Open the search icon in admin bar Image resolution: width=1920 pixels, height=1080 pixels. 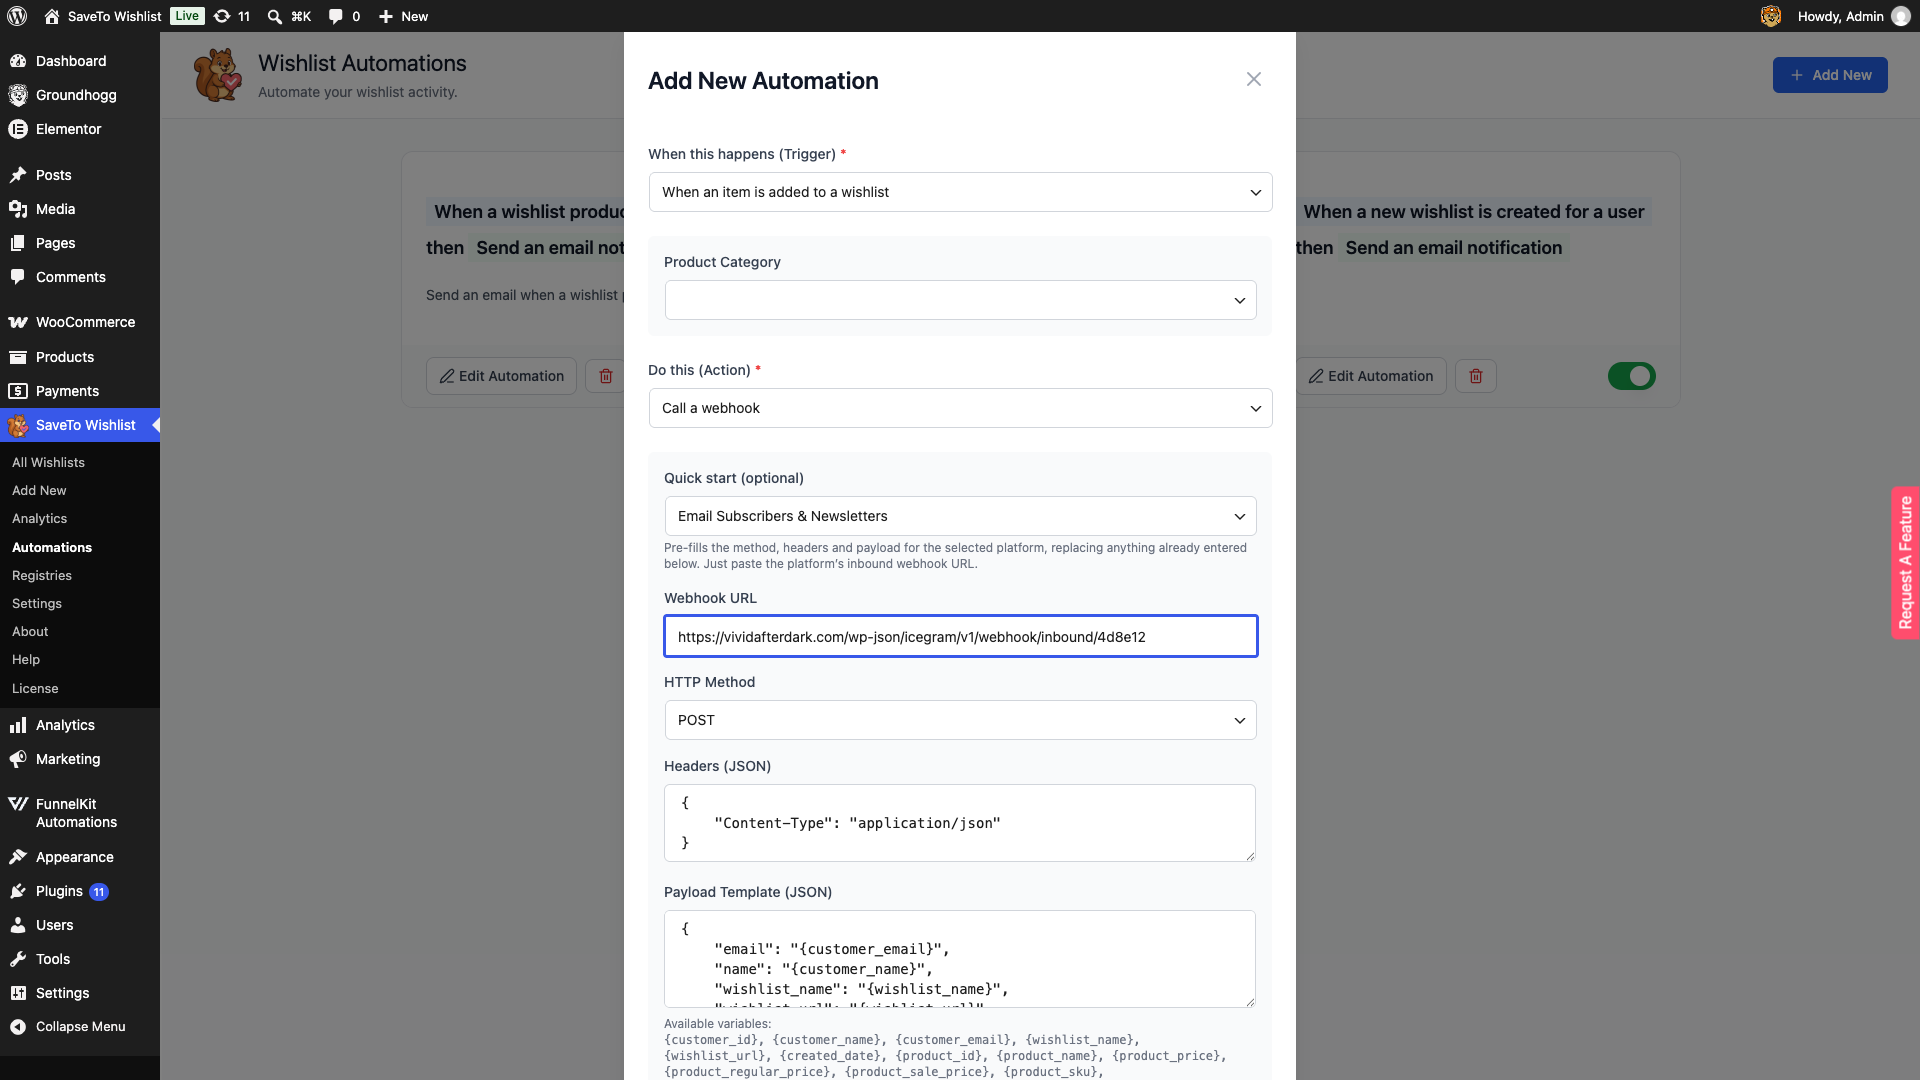pos(274,16)
